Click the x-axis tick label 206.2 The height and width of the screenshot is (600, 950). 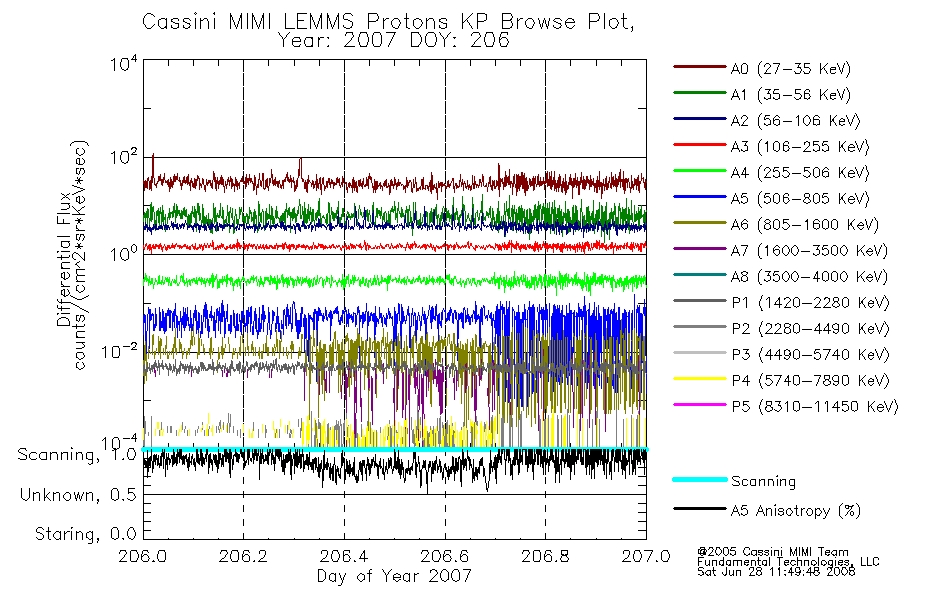tap(244, 556)
